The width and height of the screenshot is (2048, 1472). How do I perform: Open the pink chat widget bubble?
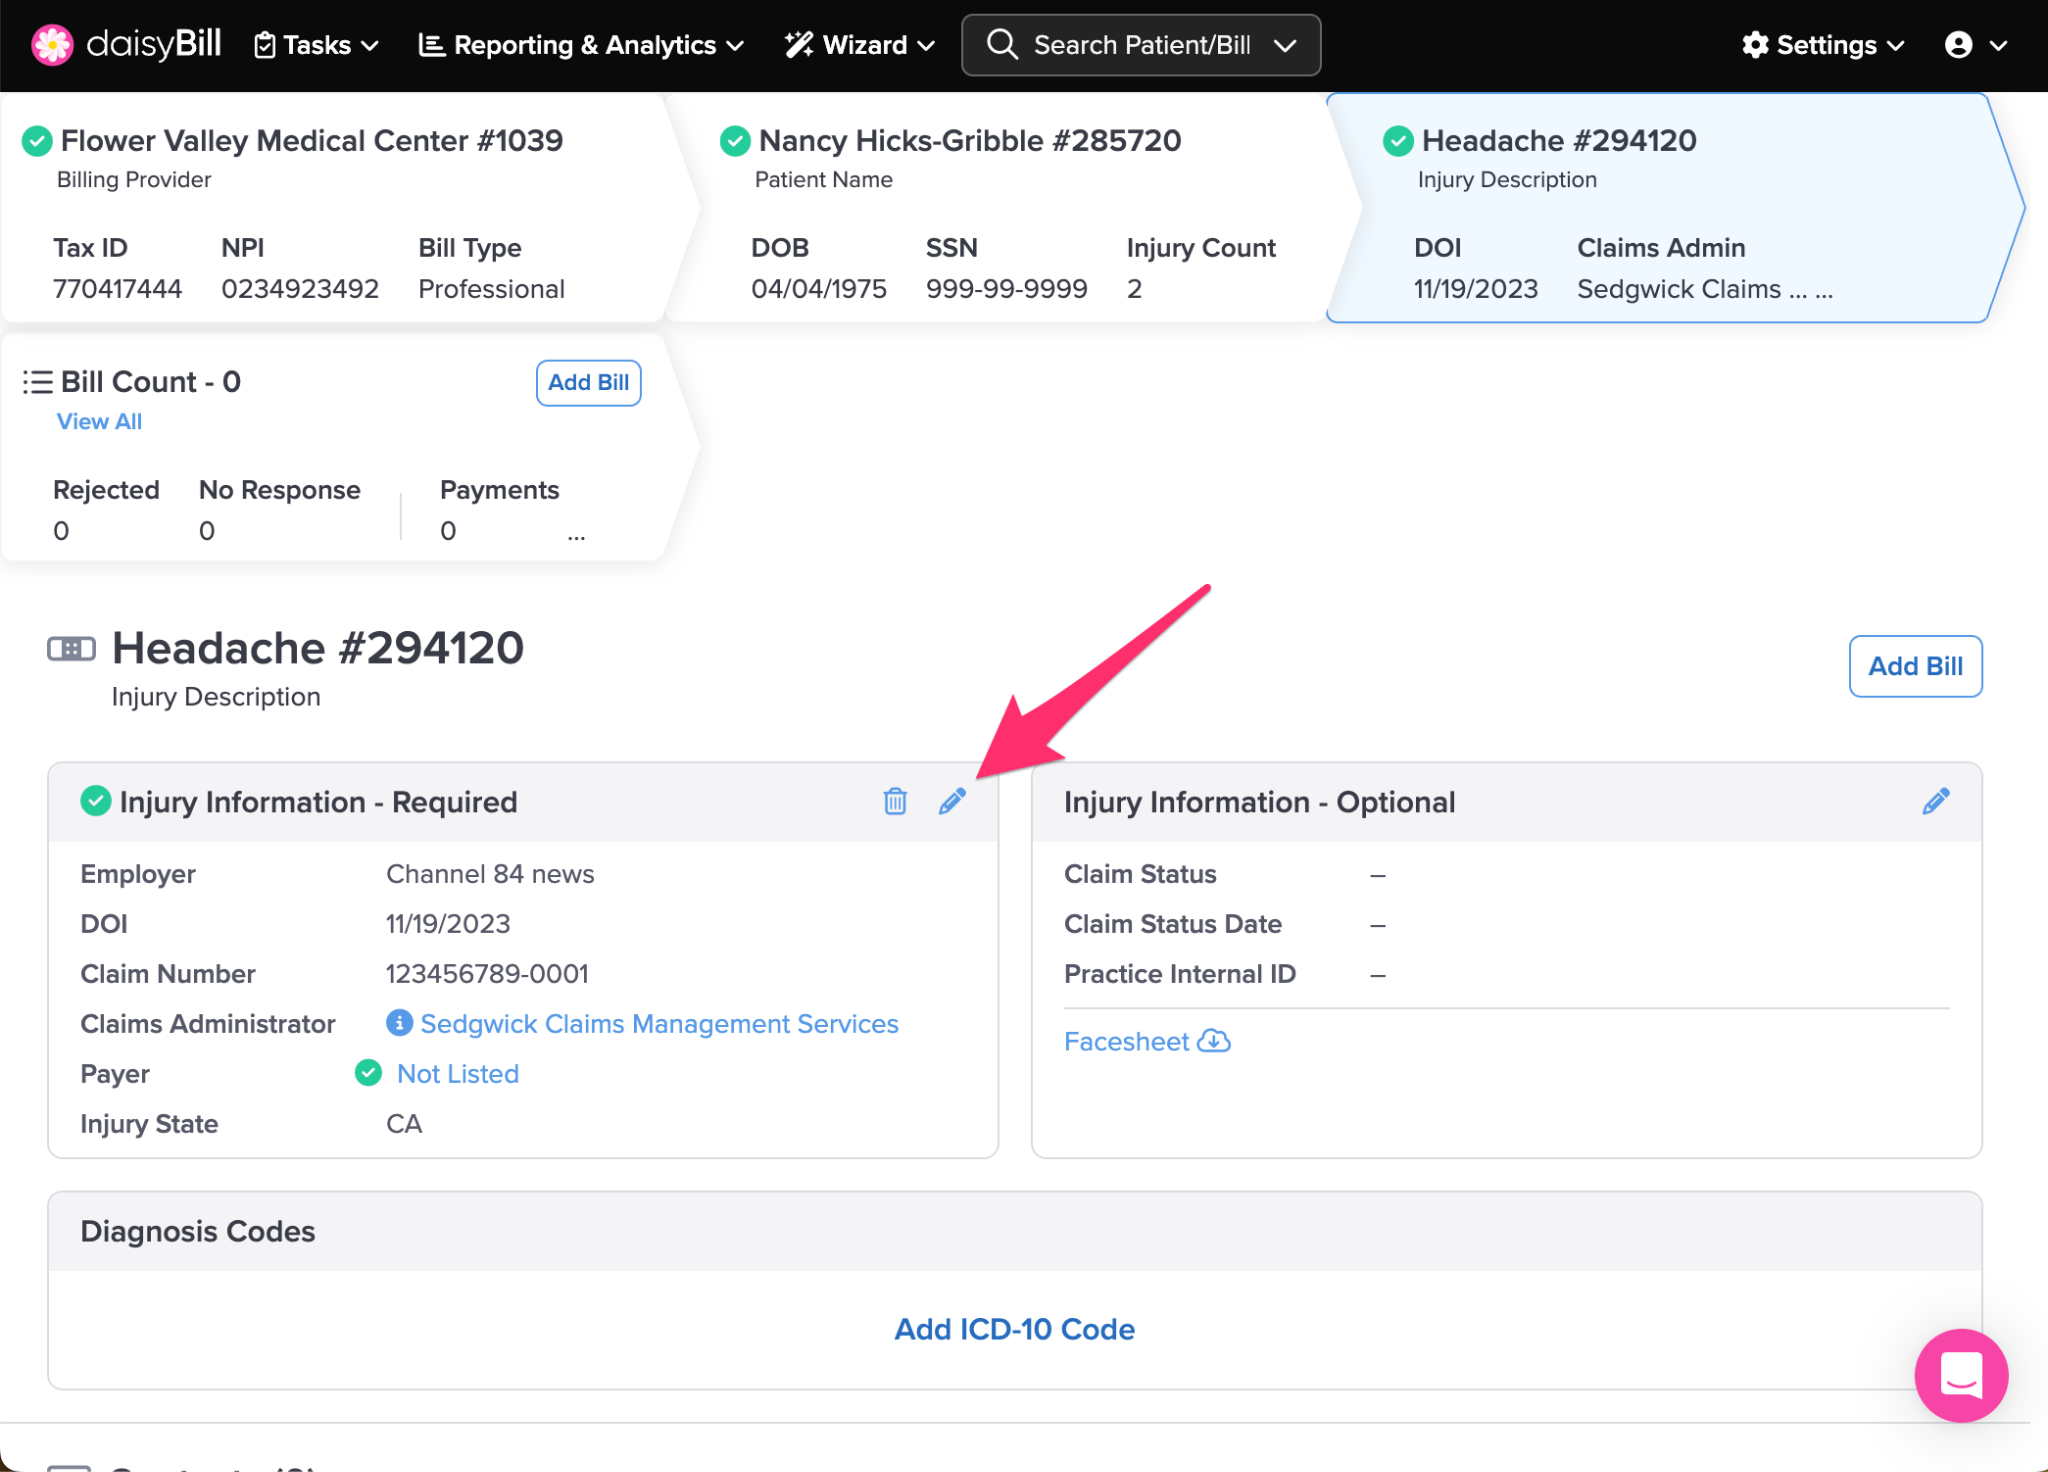click(x=1960, y=1375)
